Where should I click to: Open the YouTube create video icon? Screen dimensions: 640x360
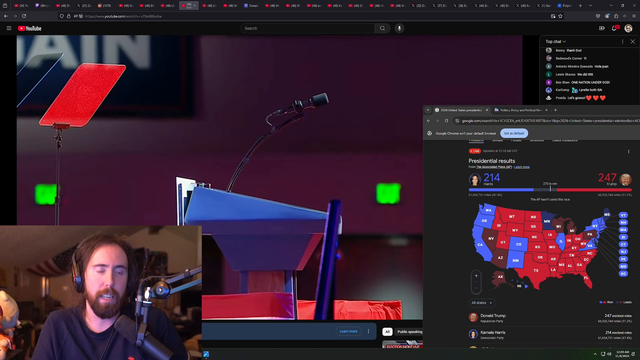tap(602, 28)
